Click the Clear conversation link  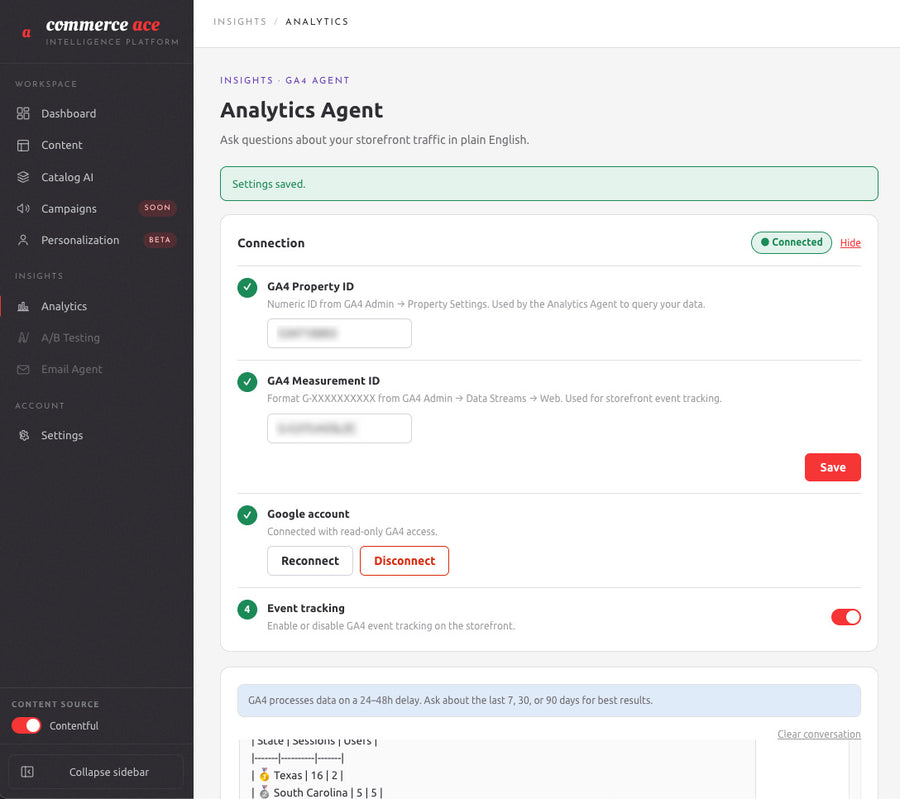click(x=818, y=734)
